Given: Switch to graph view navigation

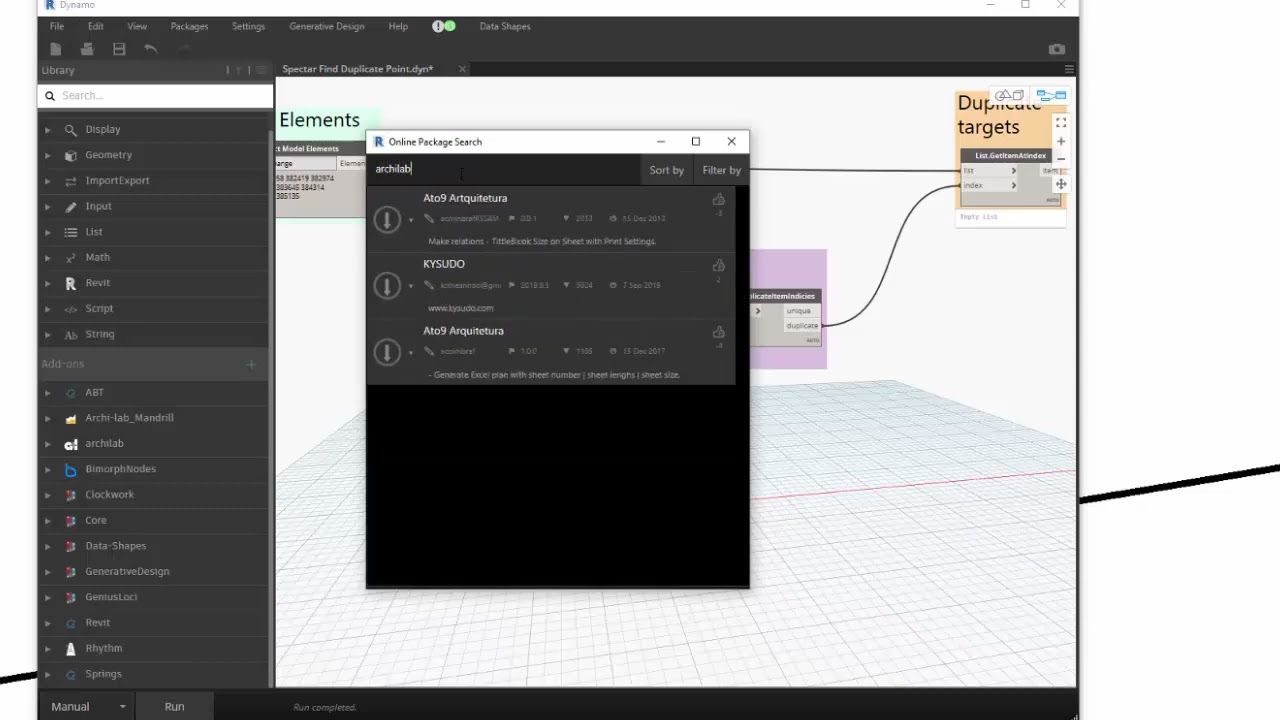Looking at the screenshot, I should (1051, 96).
